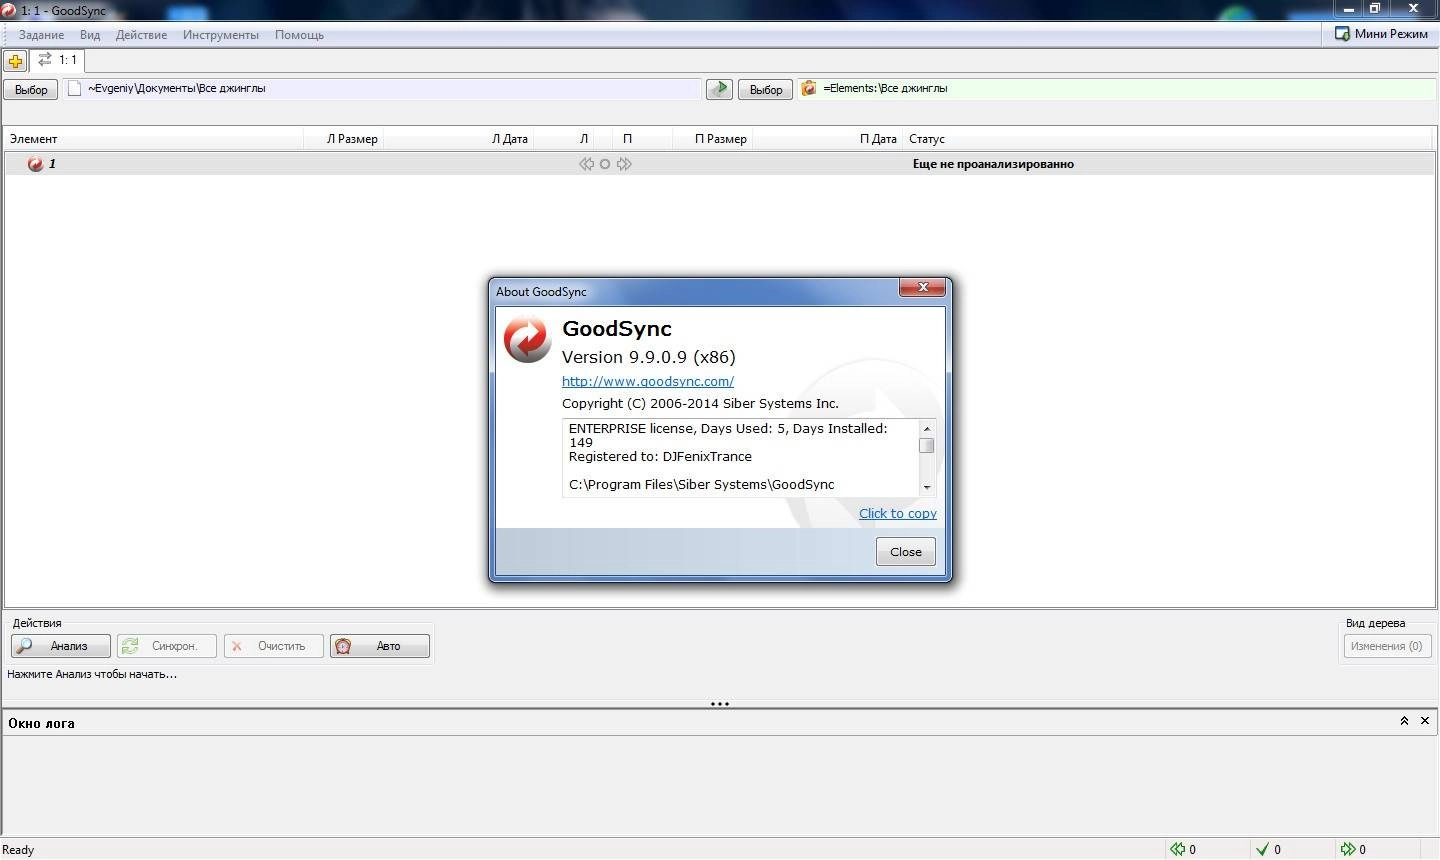1440x860 pixels.
Task: Click the Синхрон. button
Action: click(167, 646)
